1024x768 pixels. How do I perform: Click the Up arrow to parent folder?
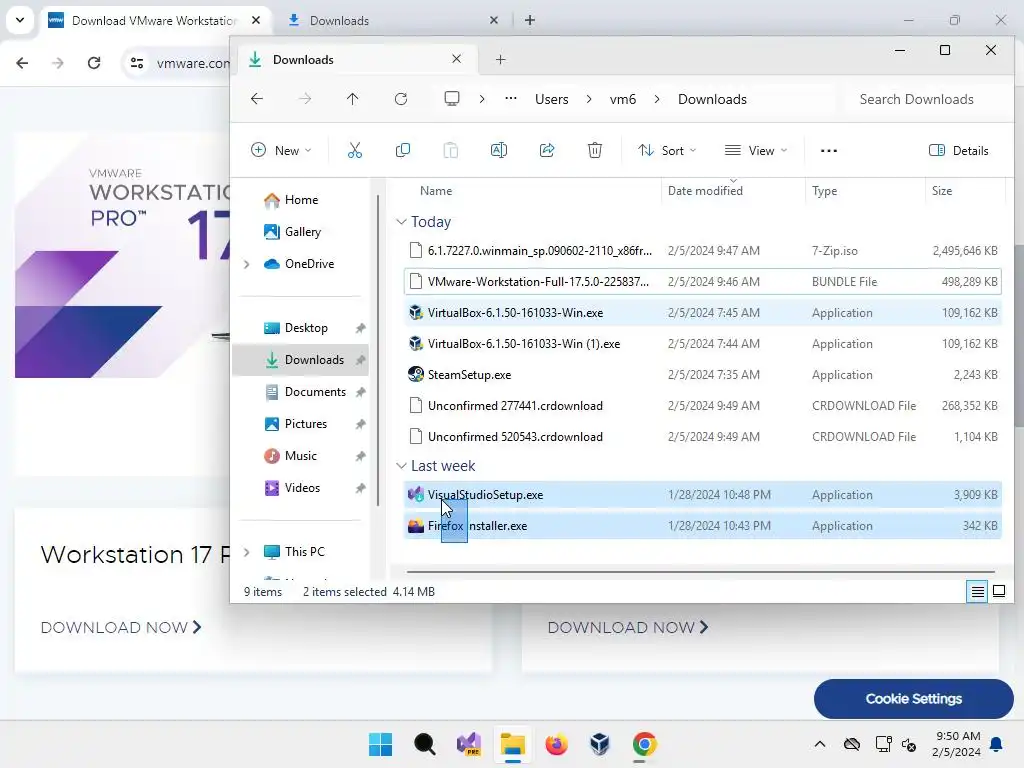pyautogui.click(x=353, y=99)
